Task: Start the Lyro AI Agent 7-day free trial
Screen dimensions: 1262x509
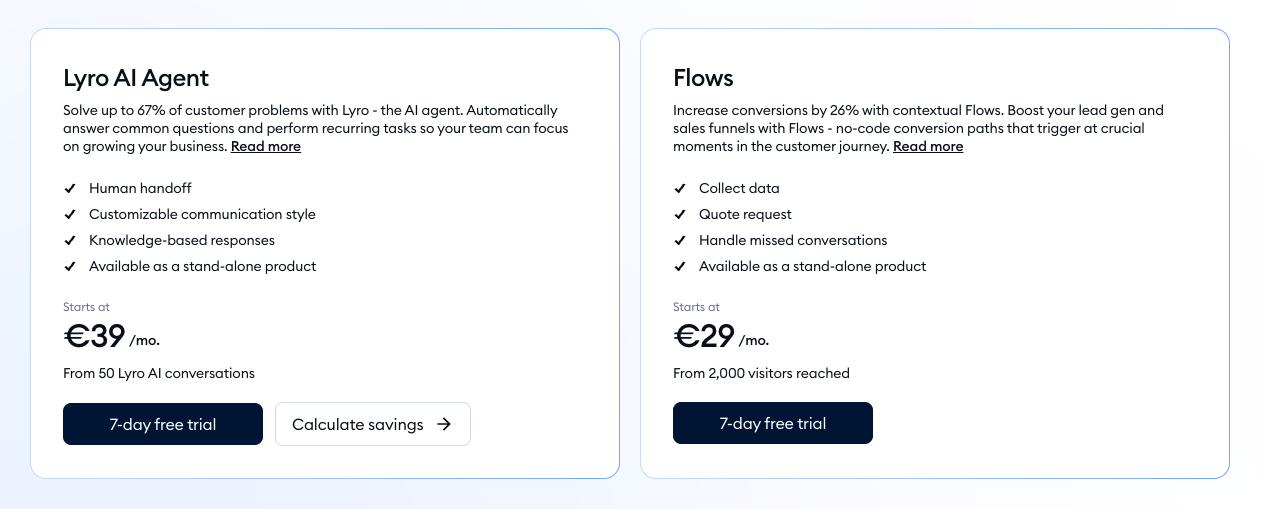Action: coord(163,424)
